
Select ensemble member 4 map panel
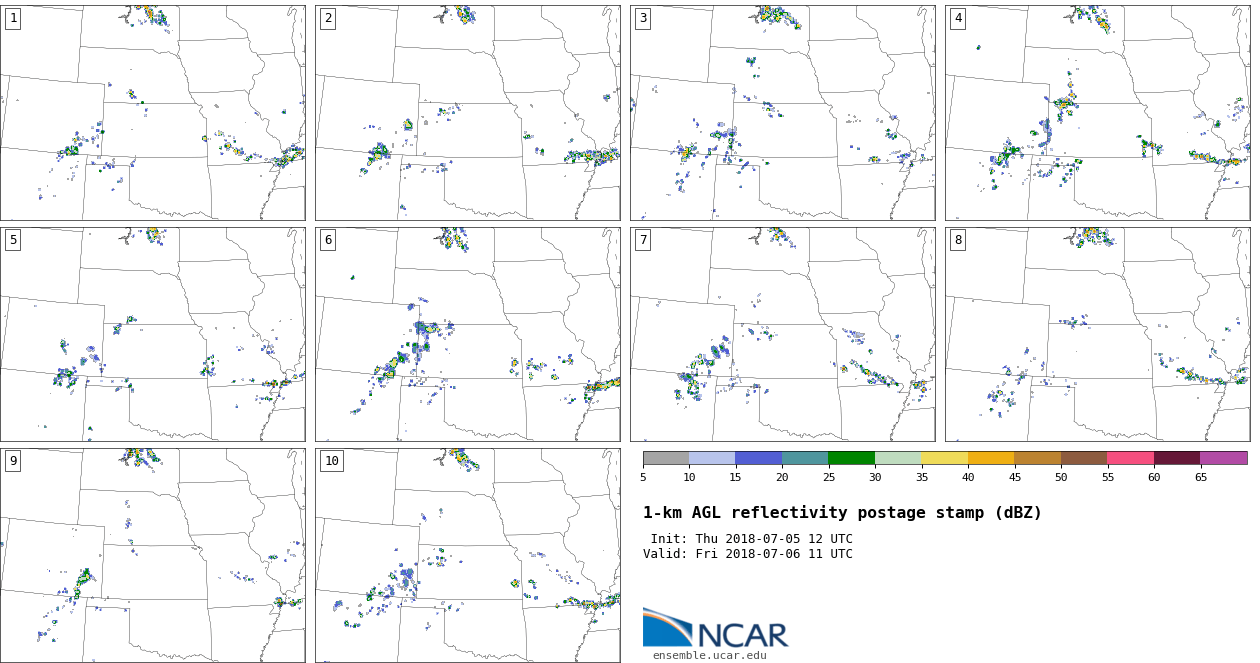pos(1097,112)
